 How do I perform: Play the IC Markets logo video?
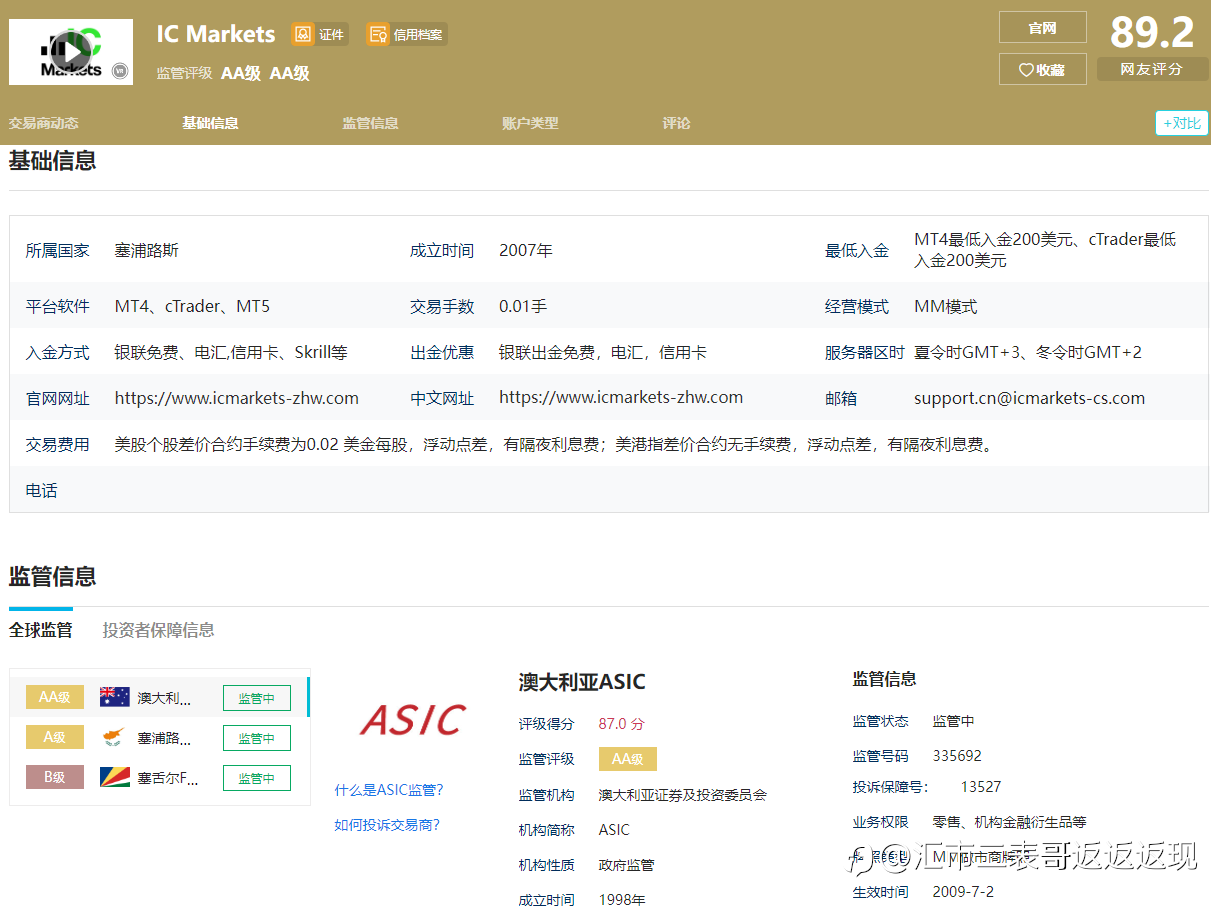click(71, 50)
